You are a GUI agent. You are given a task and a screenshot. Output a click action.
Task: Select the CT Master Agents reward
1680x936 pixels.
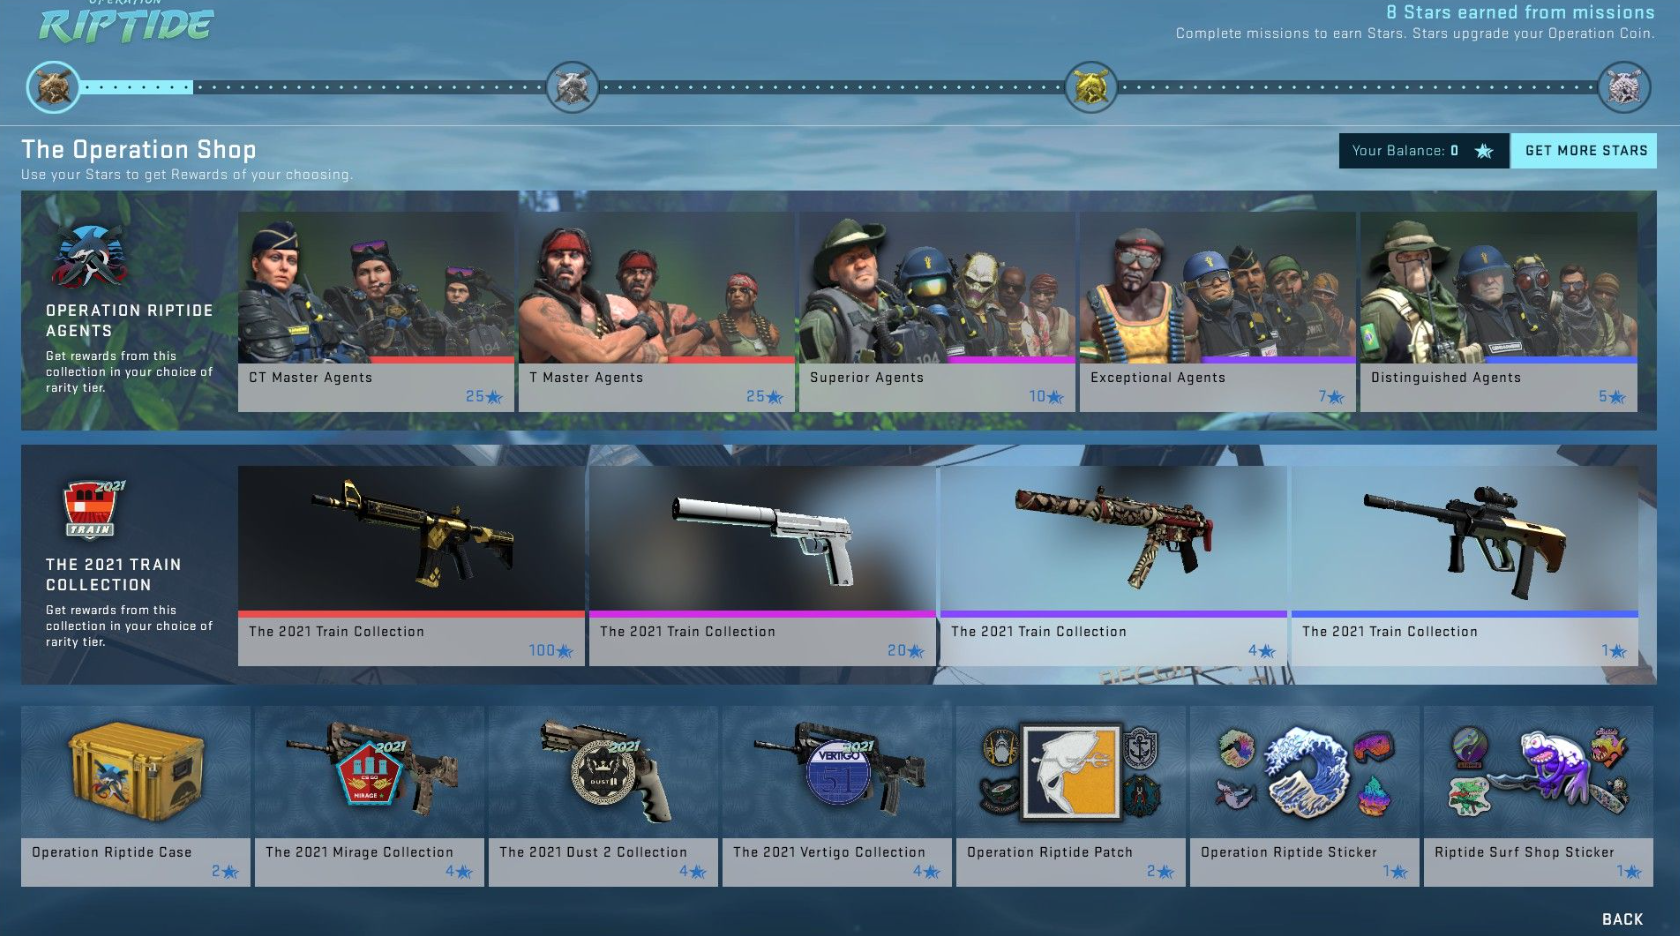[376, 311]
